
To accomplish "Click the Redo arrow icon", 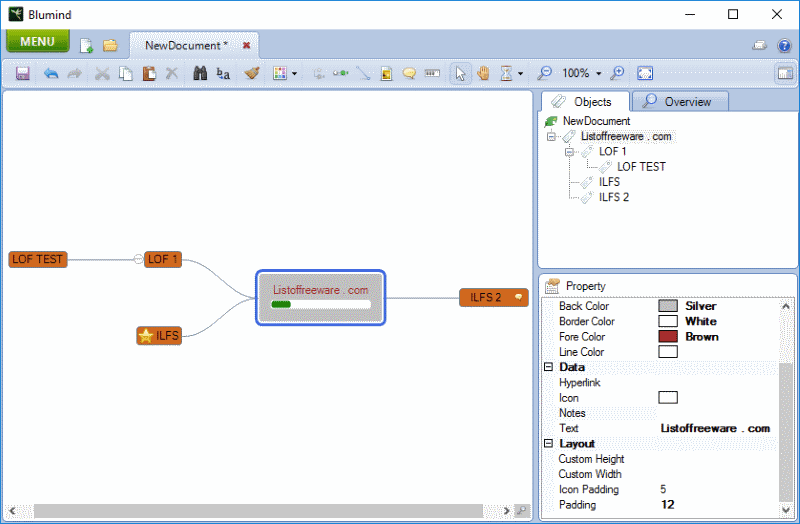I will pos(74,73).
